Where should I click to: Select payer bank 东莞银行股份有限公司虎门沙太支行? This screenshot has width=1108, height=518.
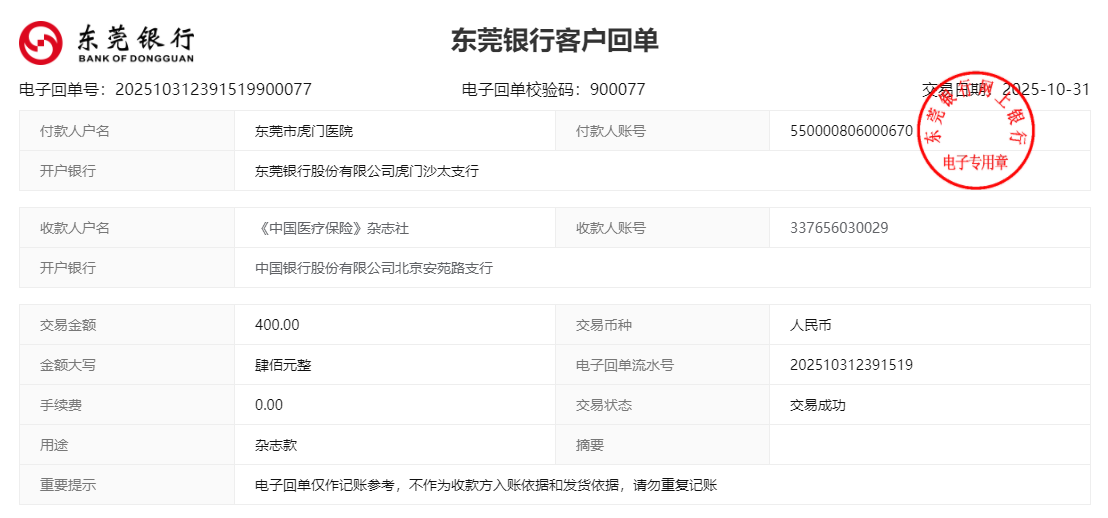point(367,171)
